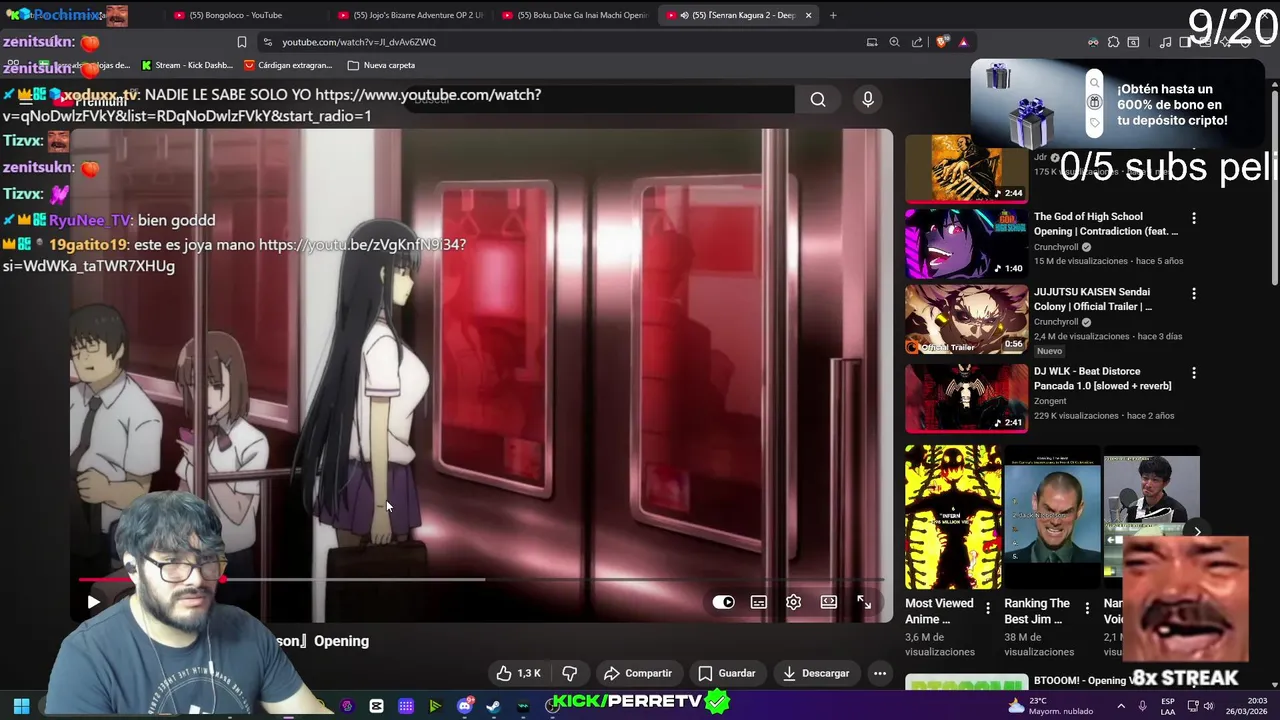This screenshot has height=720, width=1280.
Task: Open weather widget showing 23°C
Action: [1052, 706]
